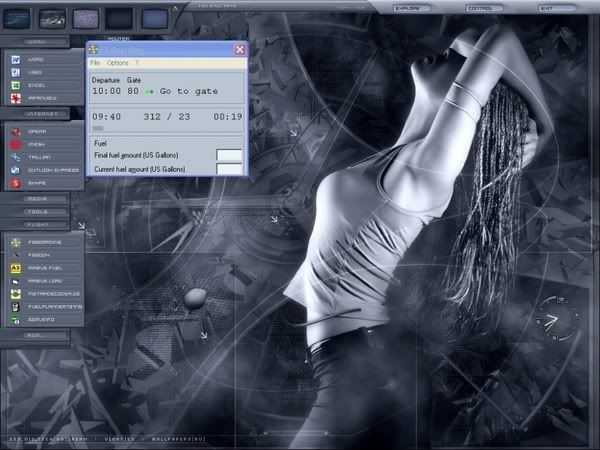Image resolution: width=600 pixels, height=450 pixels.
Task: Launch Excel from the Work panel
Action: [x=16, y=85]
